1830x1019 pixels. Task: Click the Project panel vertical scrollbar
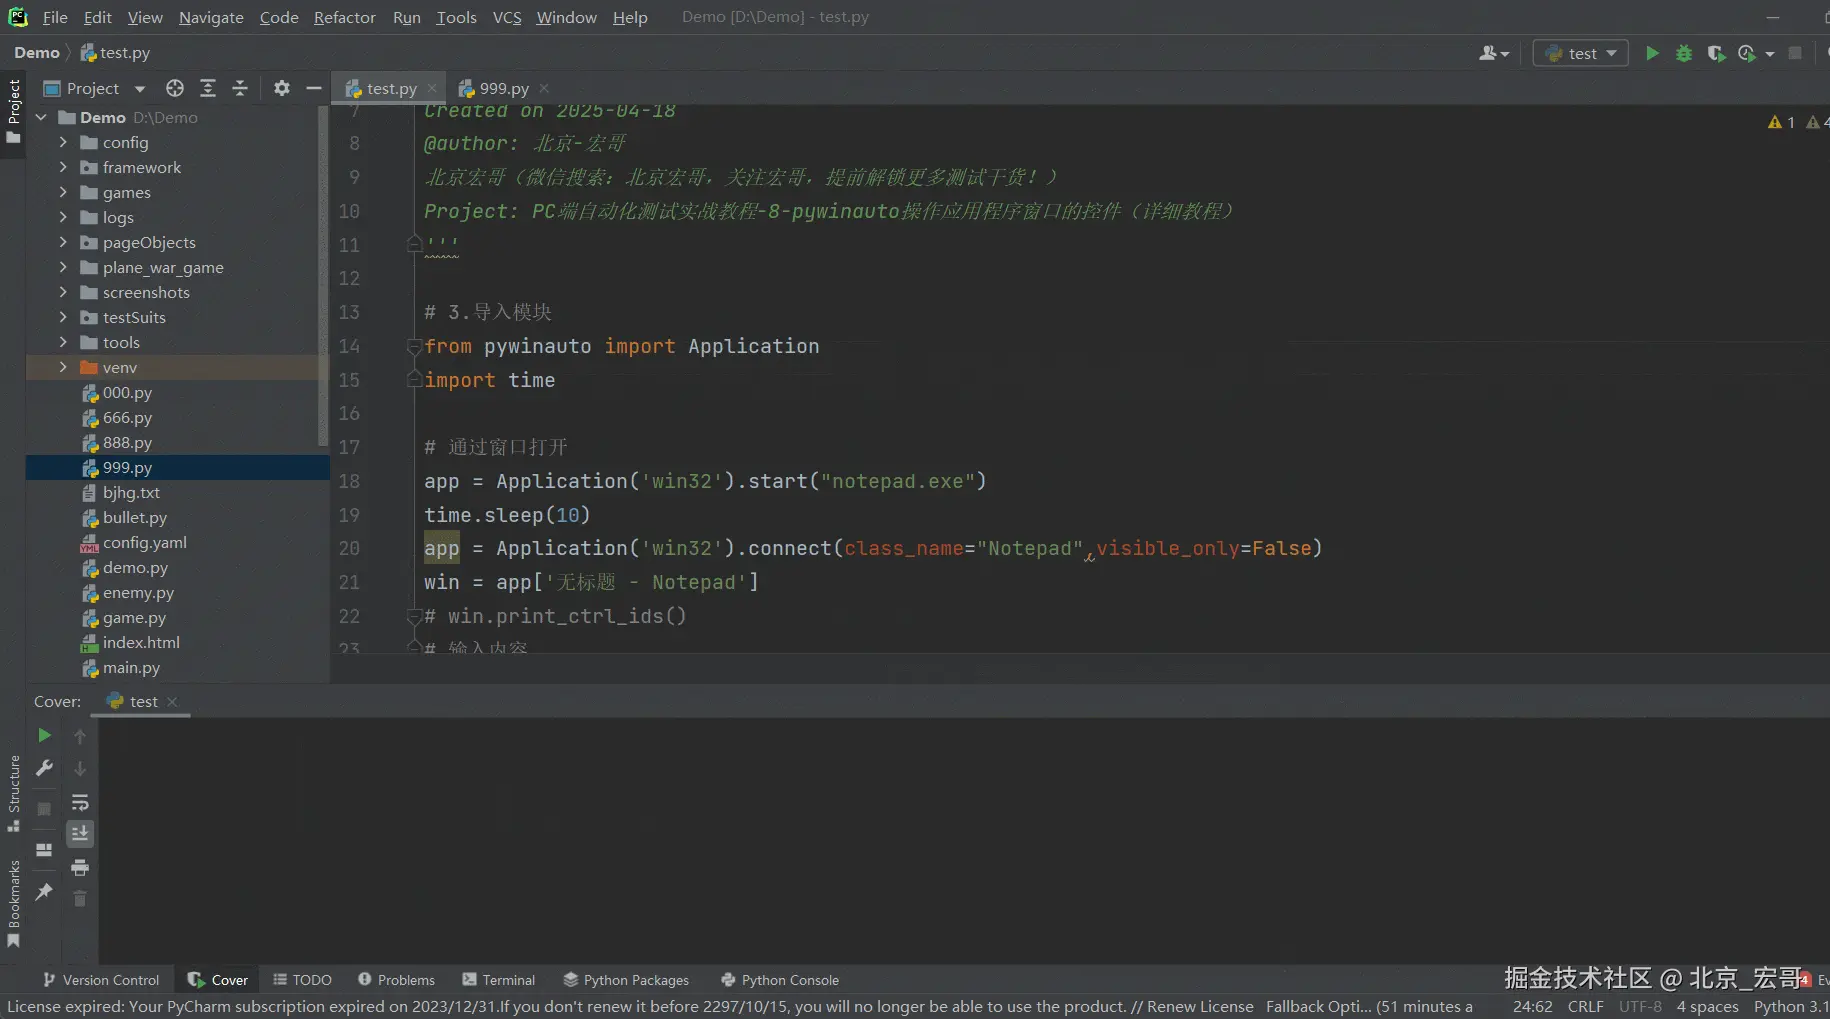coord(323,275)
